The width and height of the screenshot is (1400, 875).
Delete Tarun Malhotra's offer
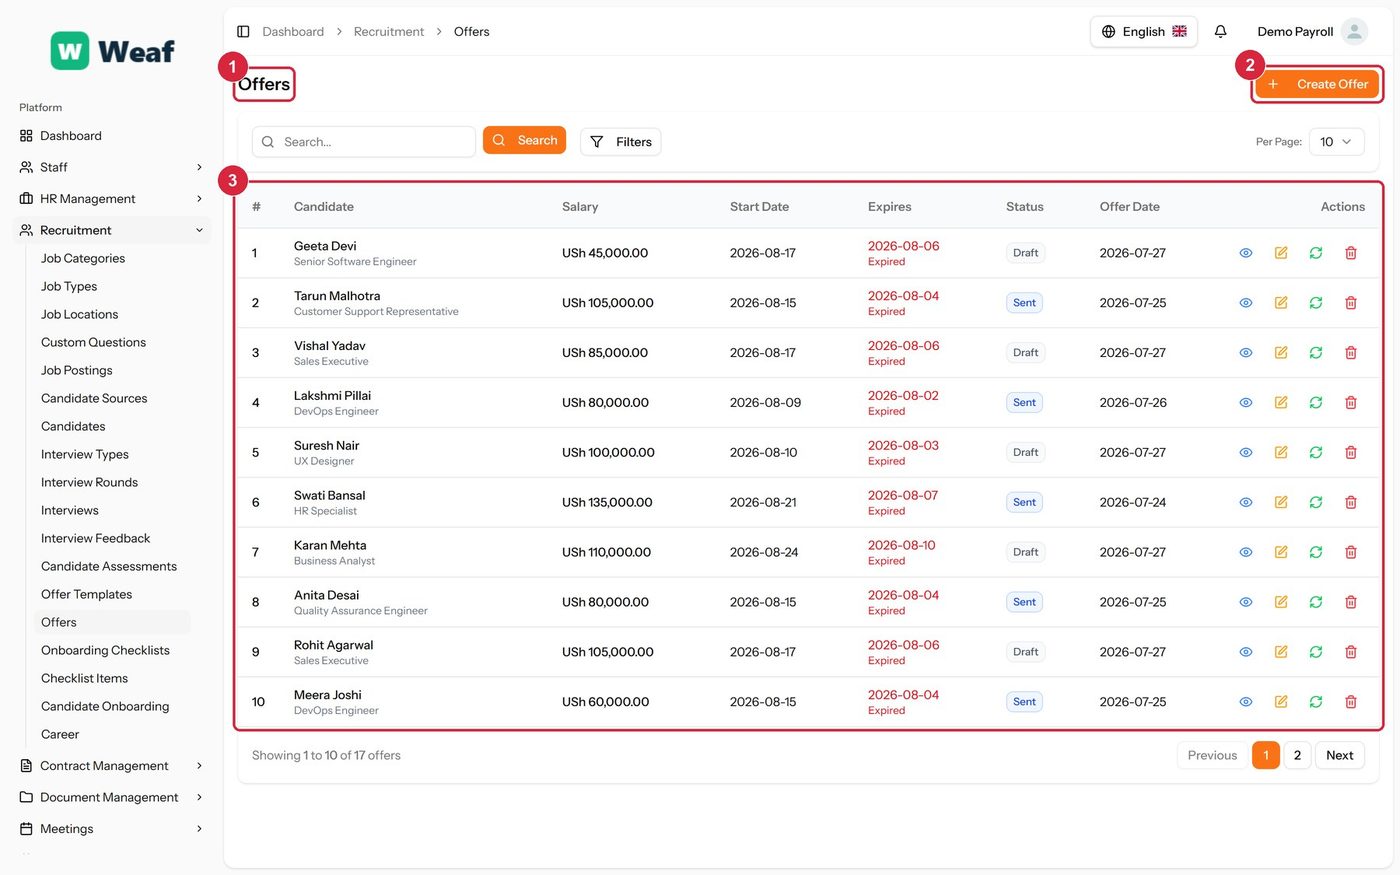tap(1351, 303)
